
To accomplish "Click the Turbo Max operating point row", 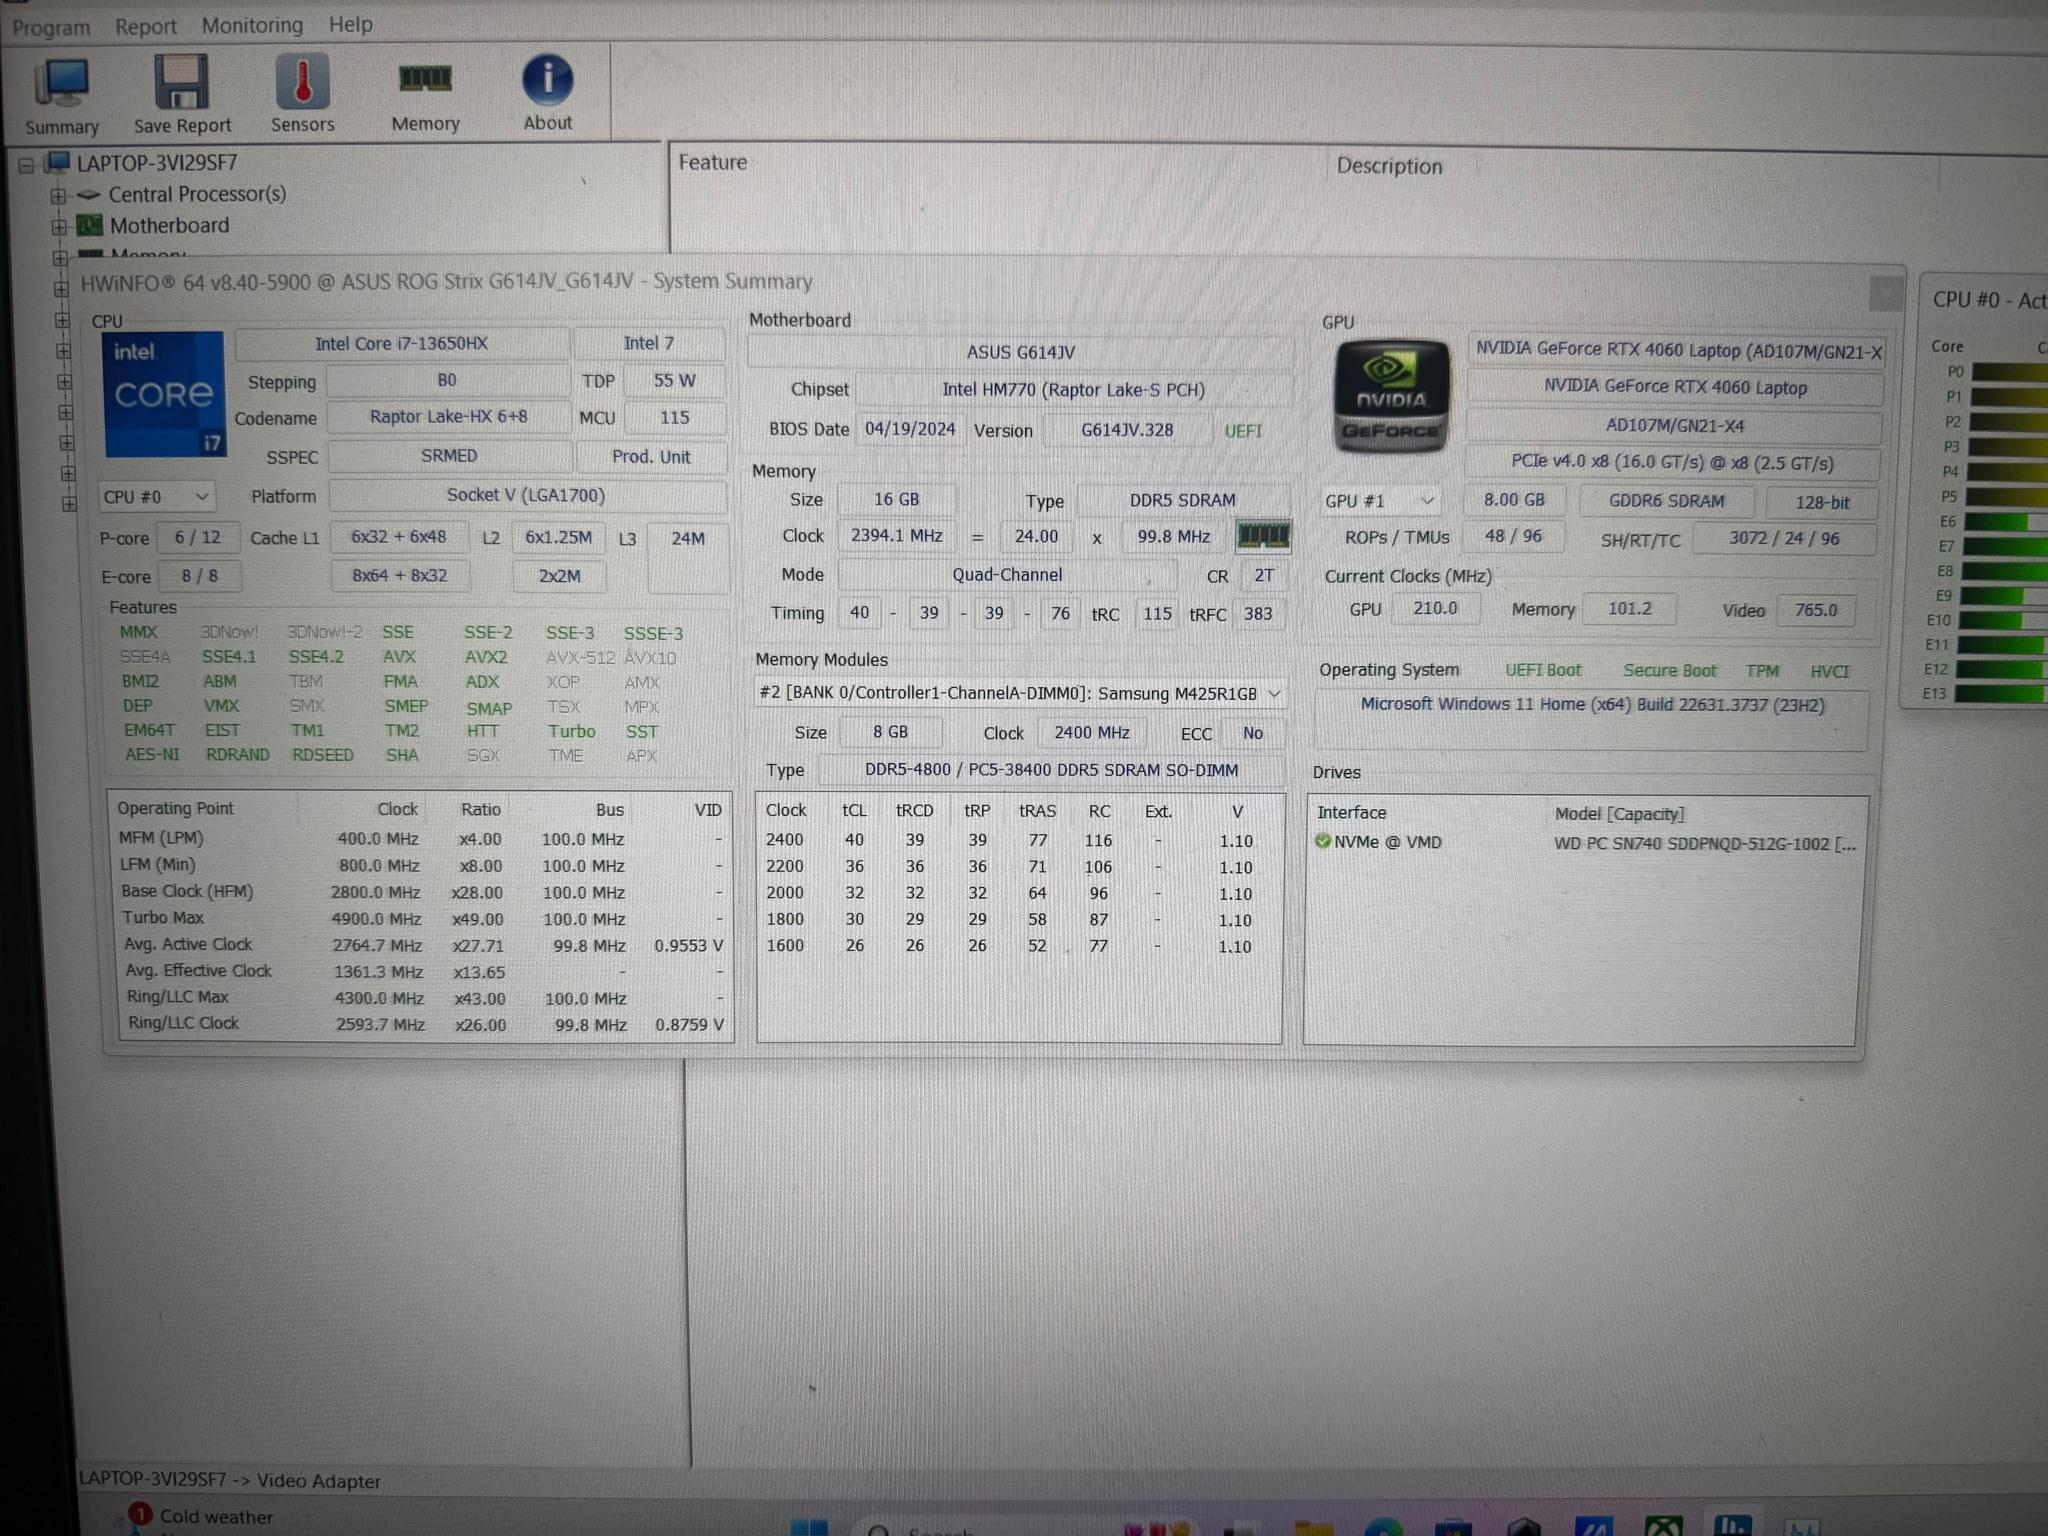I will [421, 918].
